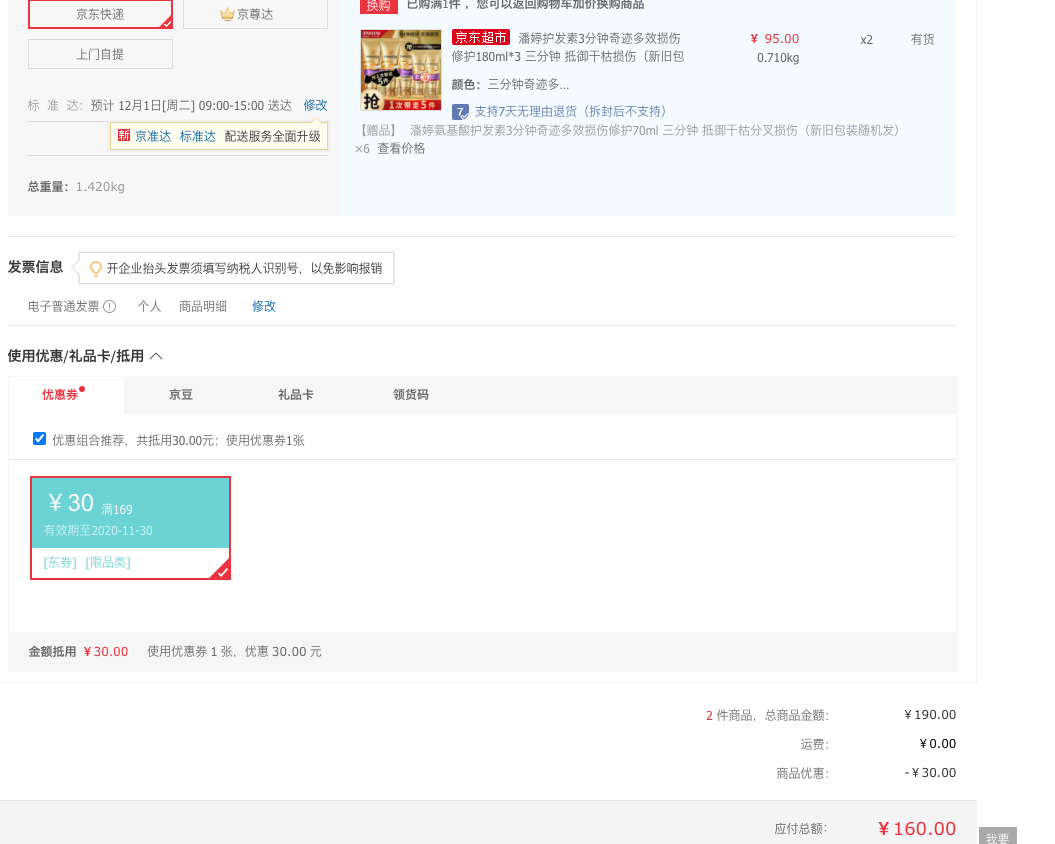Click the 商品明细 invoice content text
This screenshot has width=1055, height=844.
click(x=203, y=306)
